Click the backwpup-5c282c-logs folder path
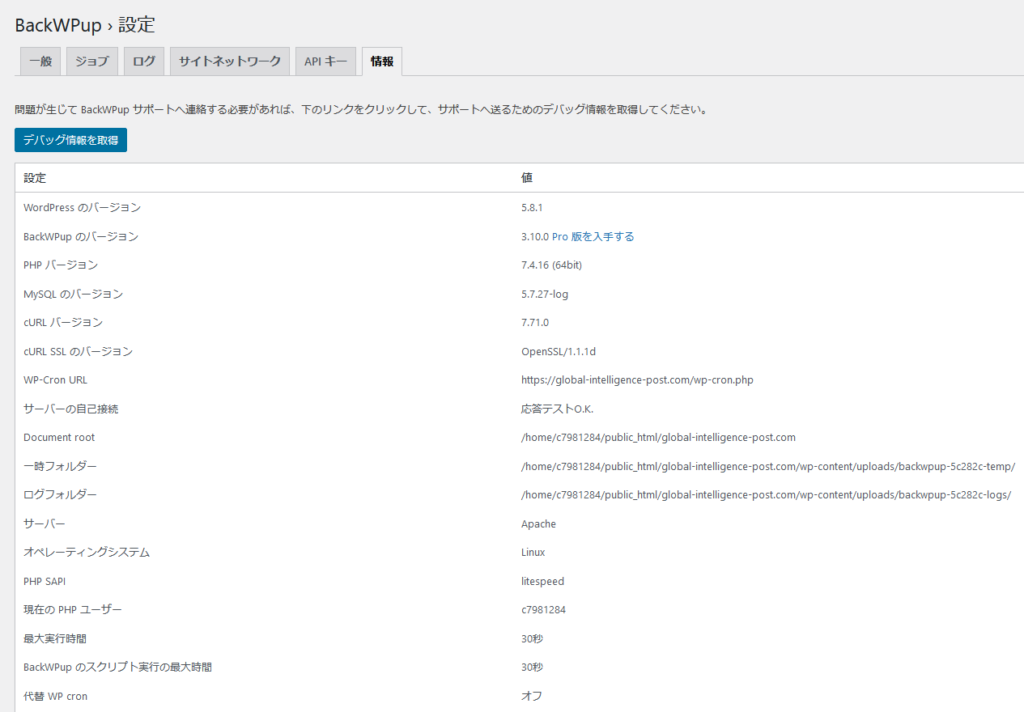This screenshot has height=712, width=1024. pyautogui.click(x=766, y=495)
